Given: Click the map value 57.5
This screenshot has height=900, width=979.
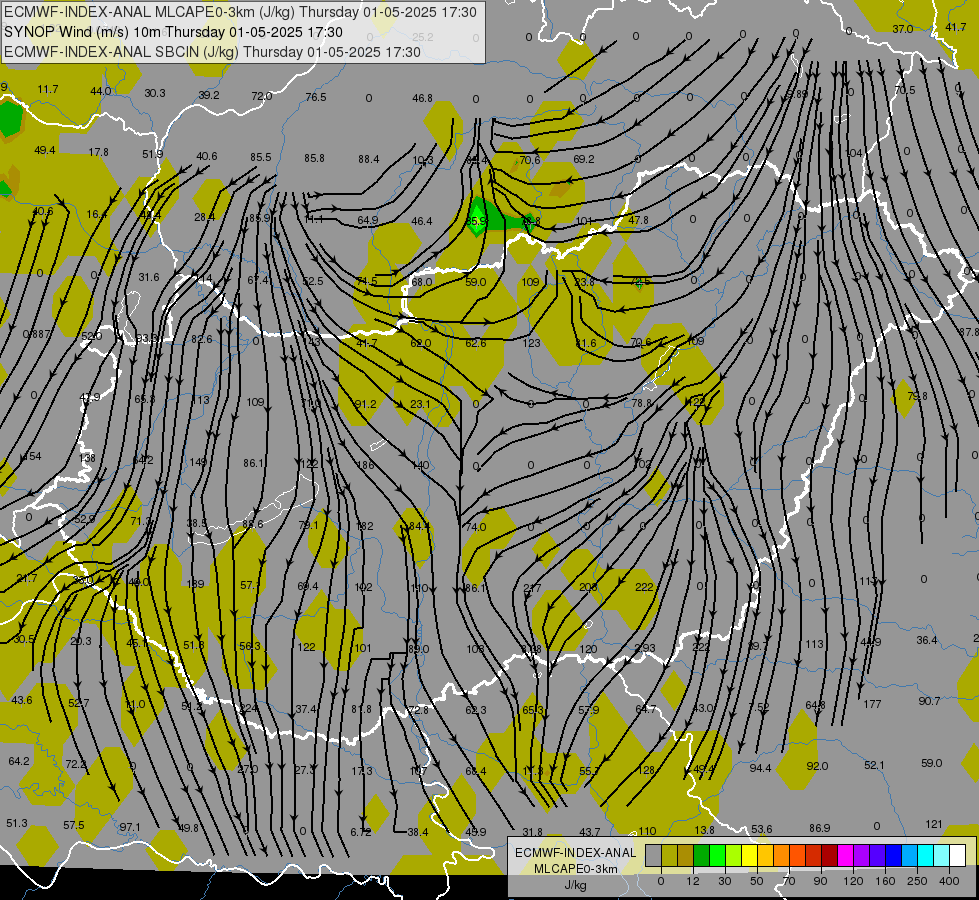Looking at the screenshot, I should [74, 826].
